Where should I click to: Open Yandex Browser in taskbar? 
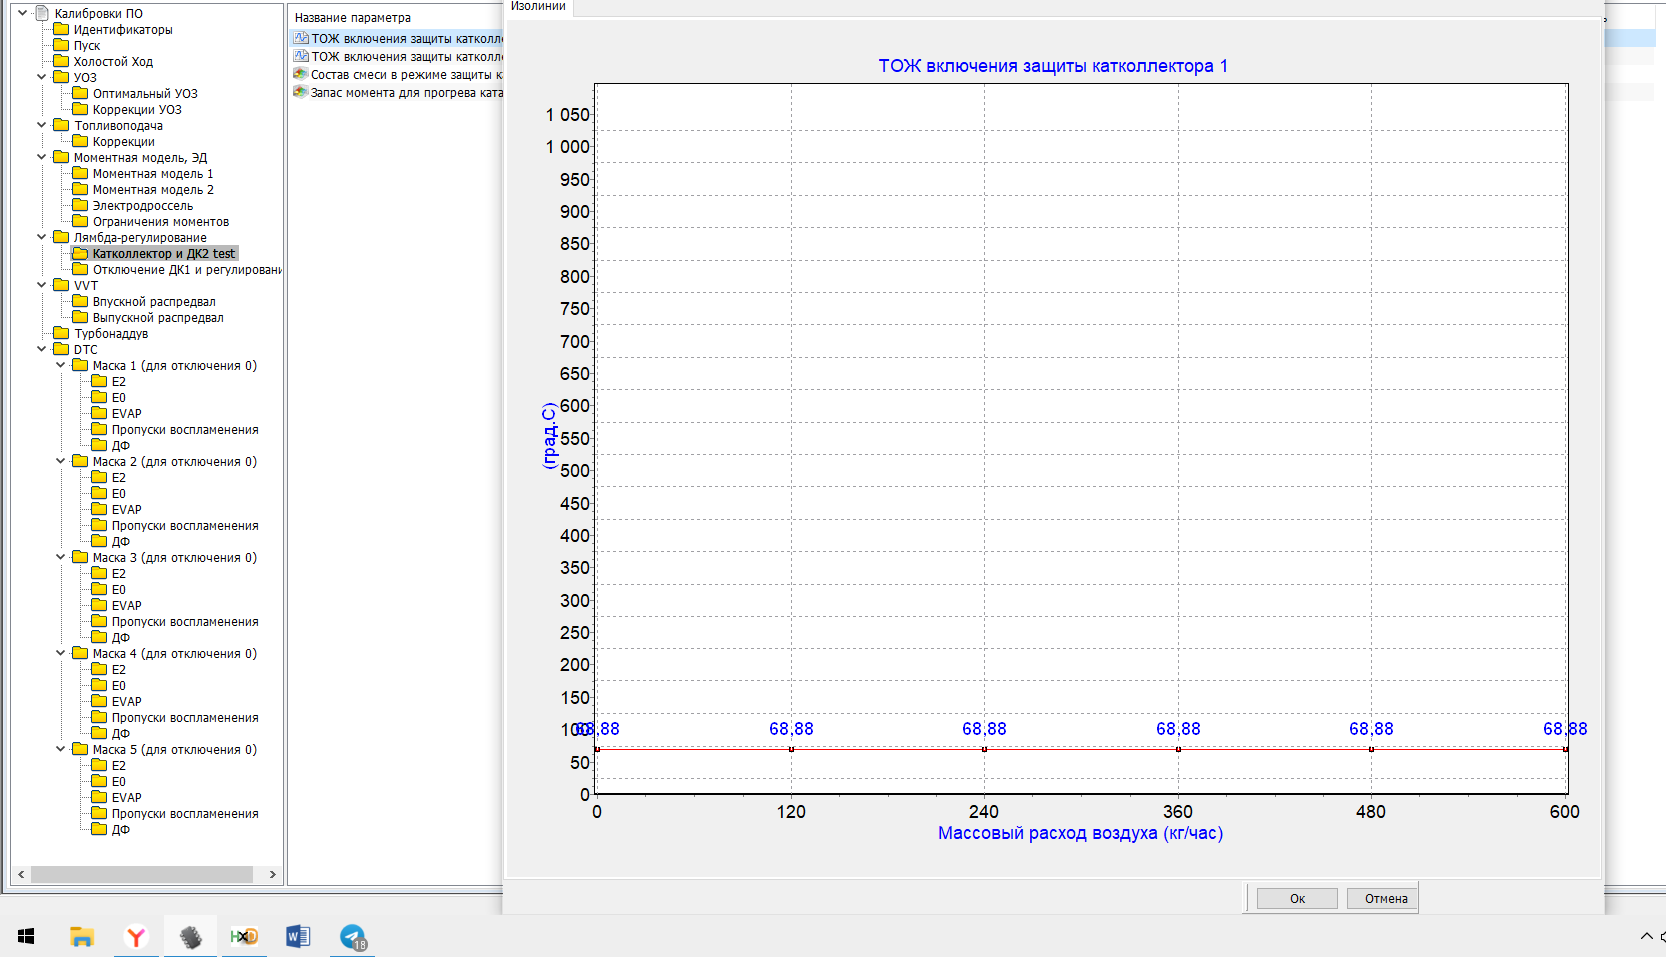(x=136, y=937)
